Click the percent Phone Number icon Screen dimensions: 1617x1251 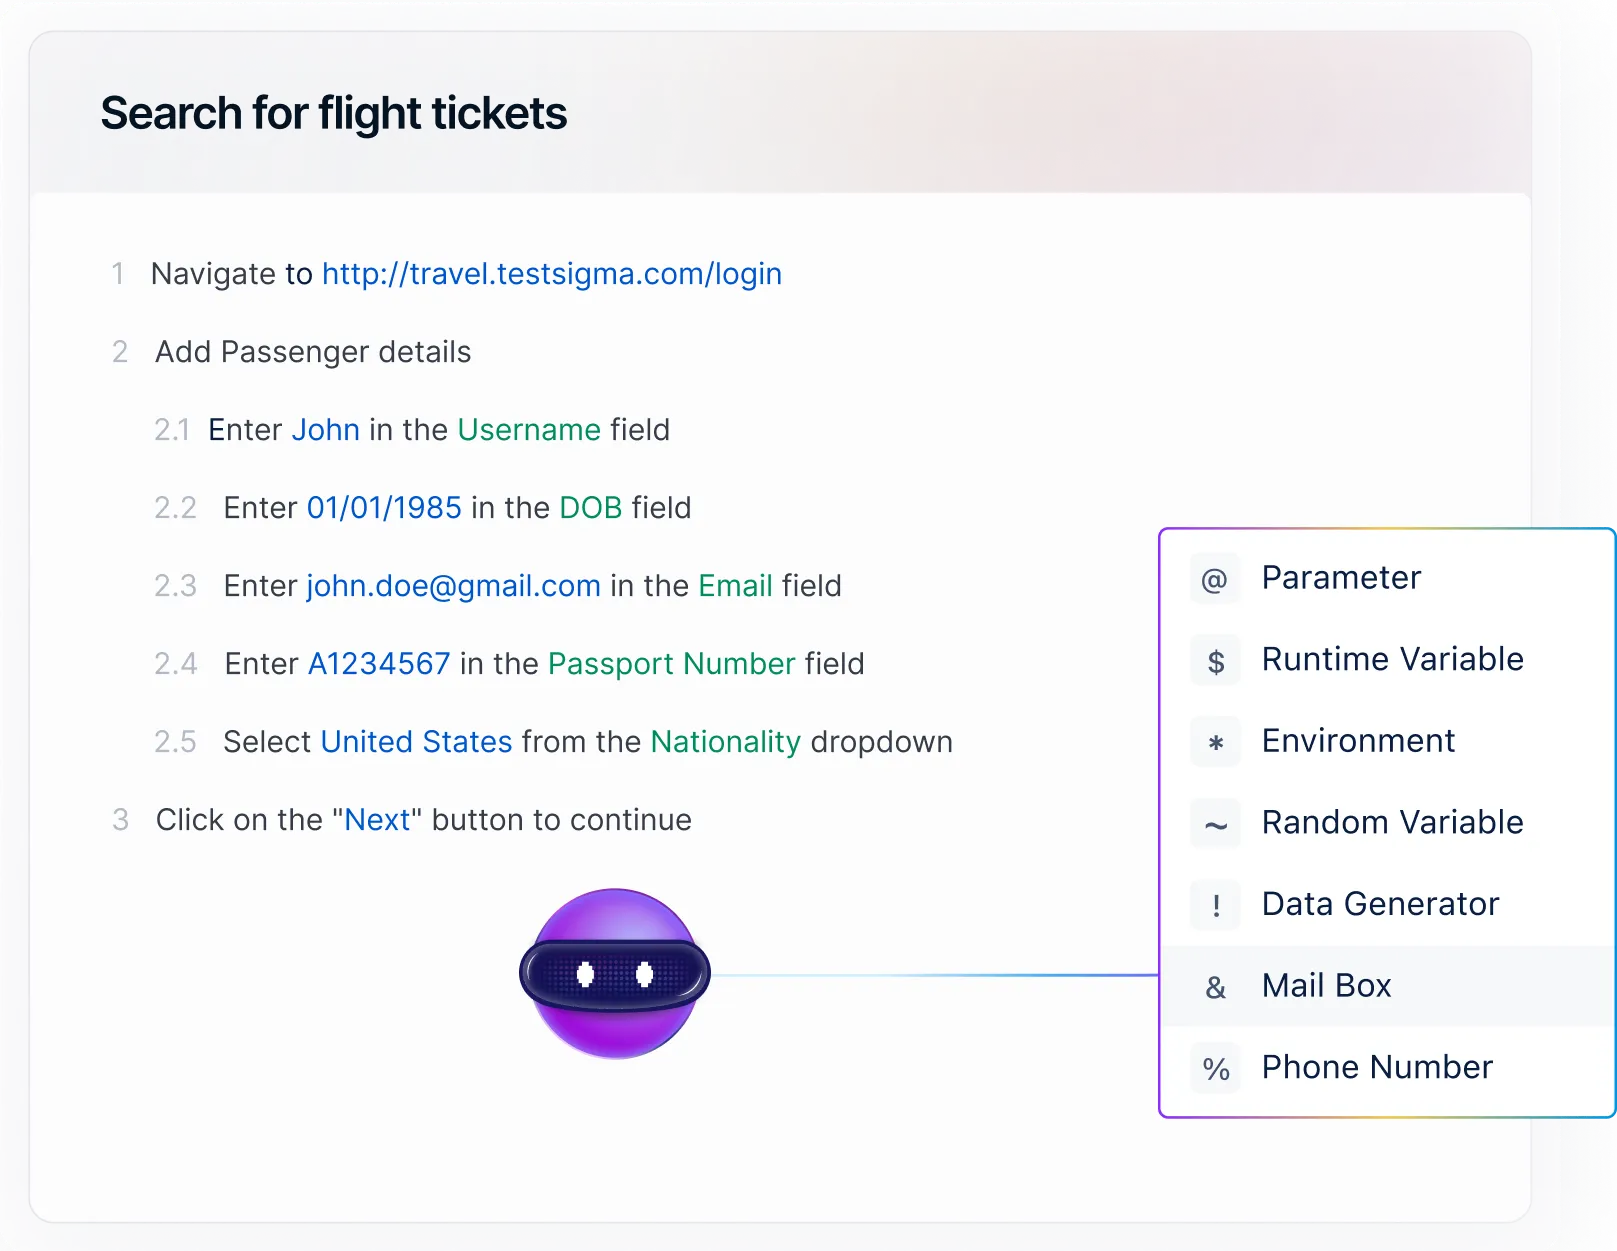click(x=1215, y=1068)
